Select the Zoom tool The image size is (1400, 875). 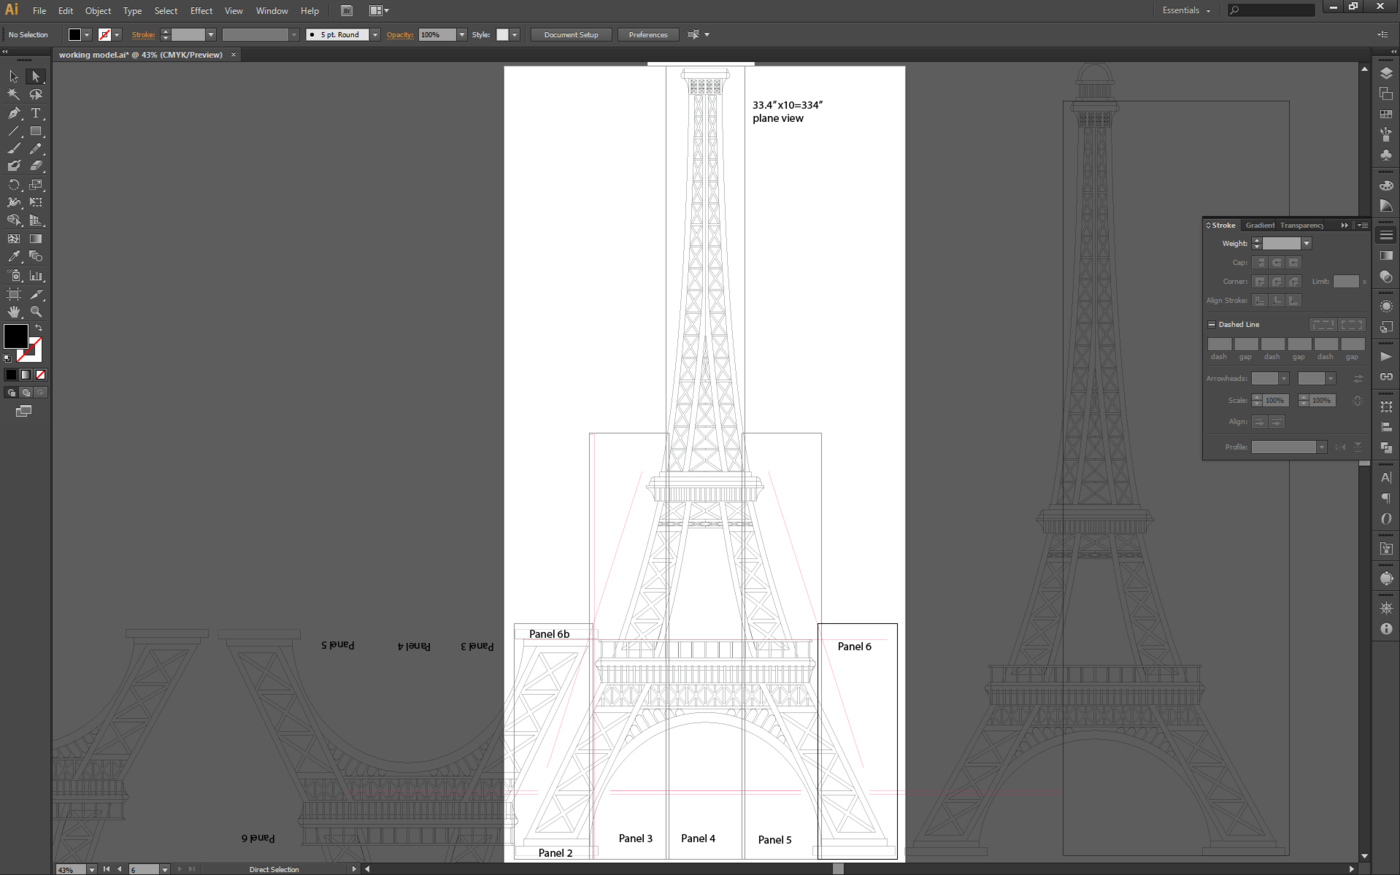pyautogui.click(x=36, y=312)
